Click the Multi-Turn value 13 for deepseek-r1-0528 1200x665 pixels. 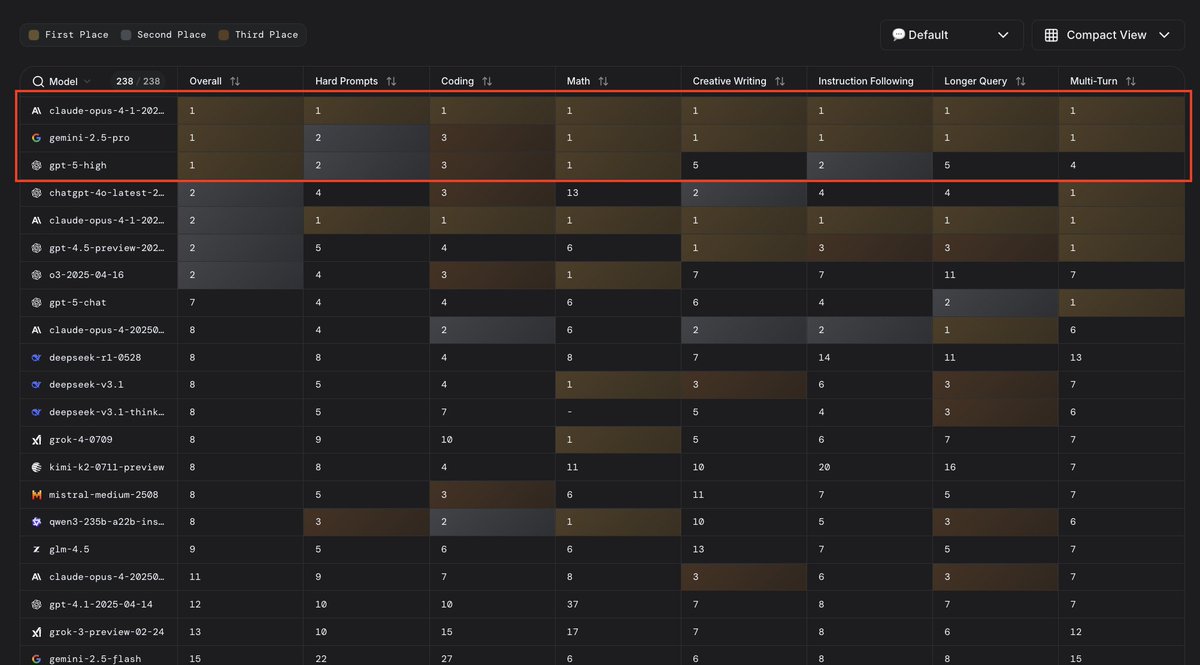point(1076,357)
